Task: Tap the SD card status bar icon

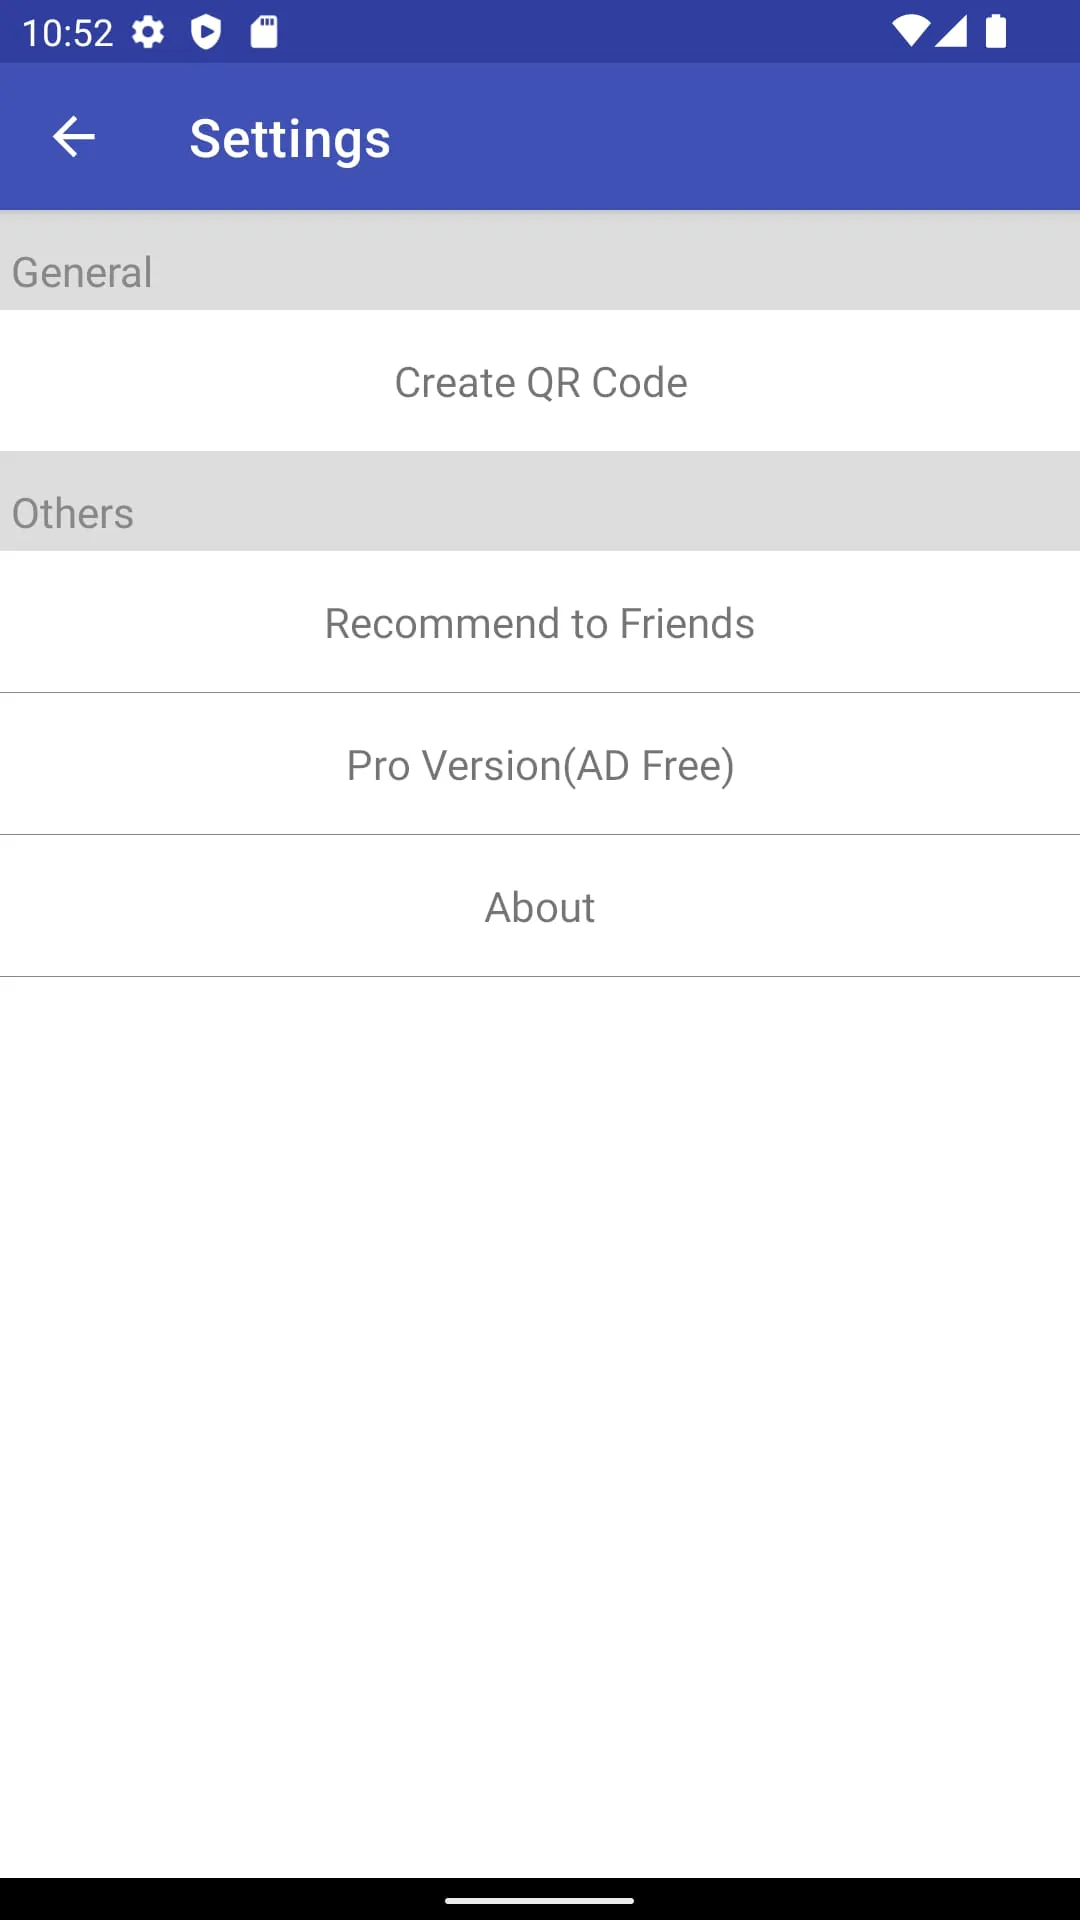Action: pyautogui.click(x=264, y=32)
